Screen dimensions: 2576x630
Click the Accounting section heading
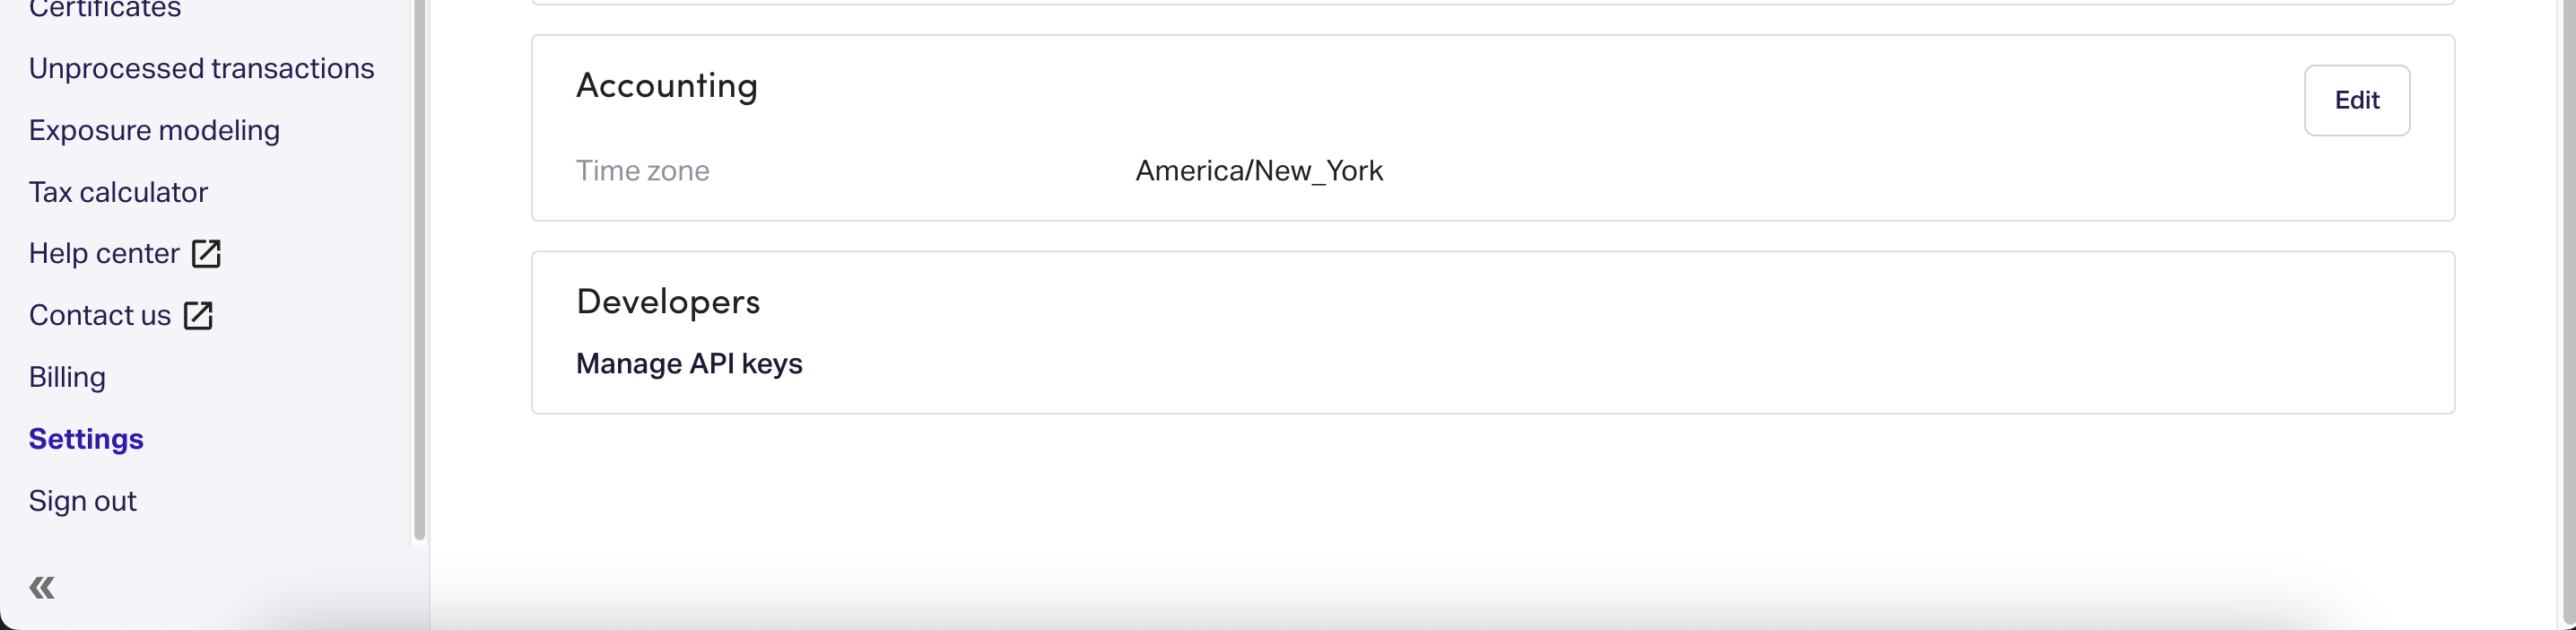[x=666, y=86]
